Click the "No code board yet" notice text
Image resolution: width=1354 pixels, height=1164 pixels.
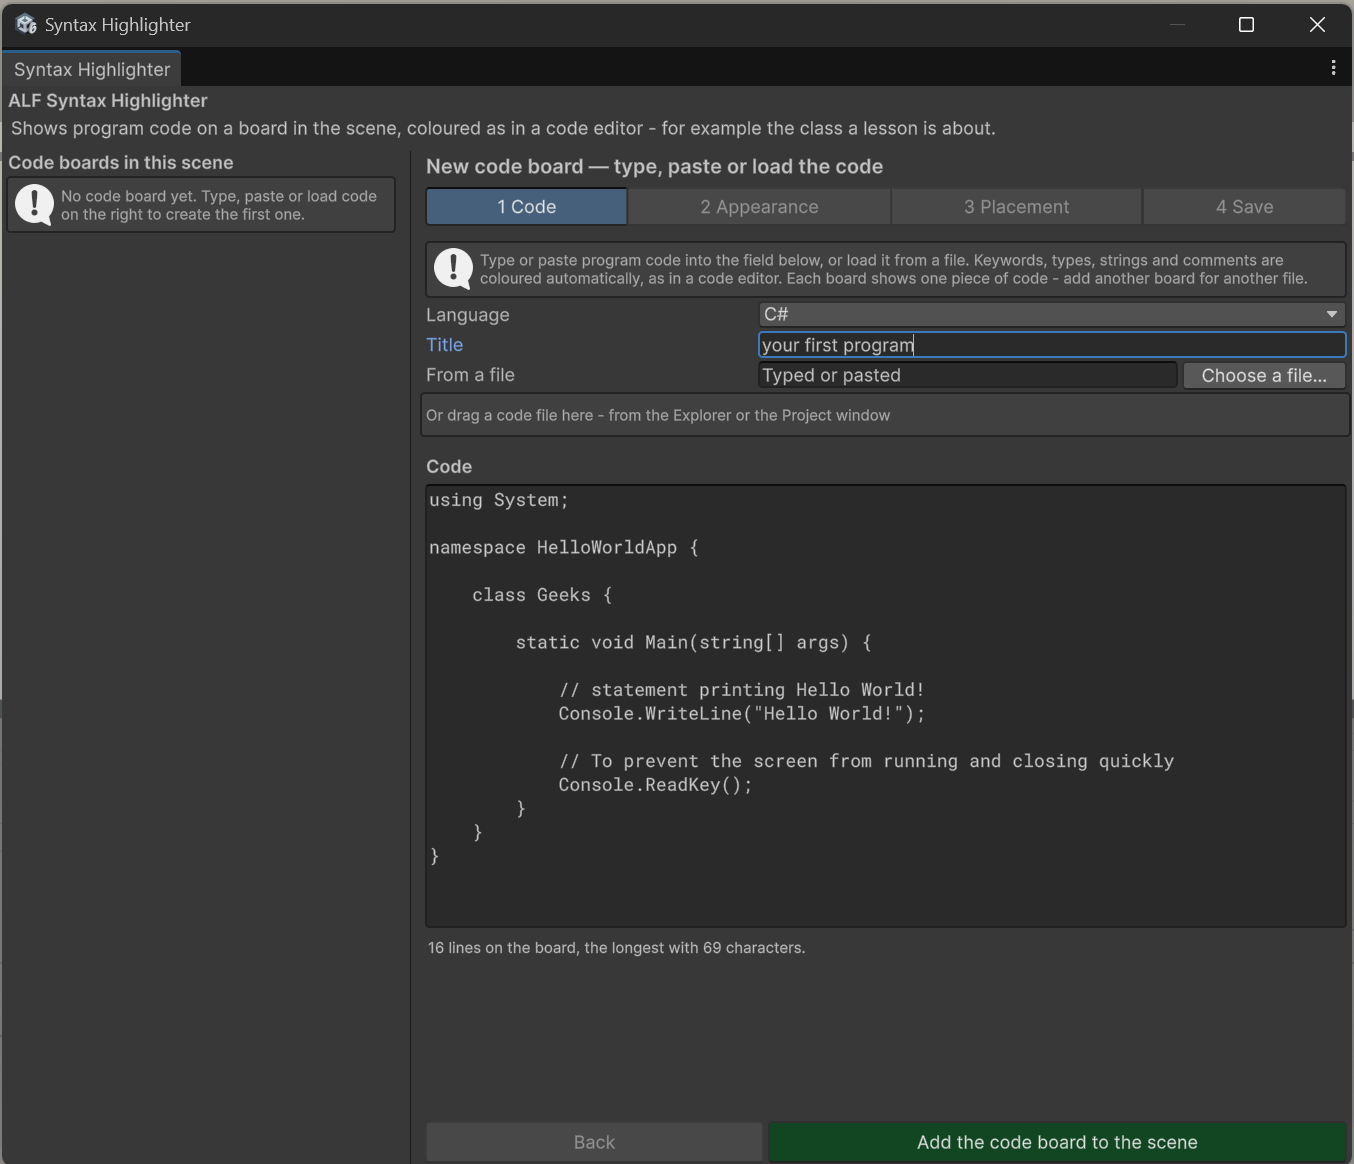tap(219, 205)
